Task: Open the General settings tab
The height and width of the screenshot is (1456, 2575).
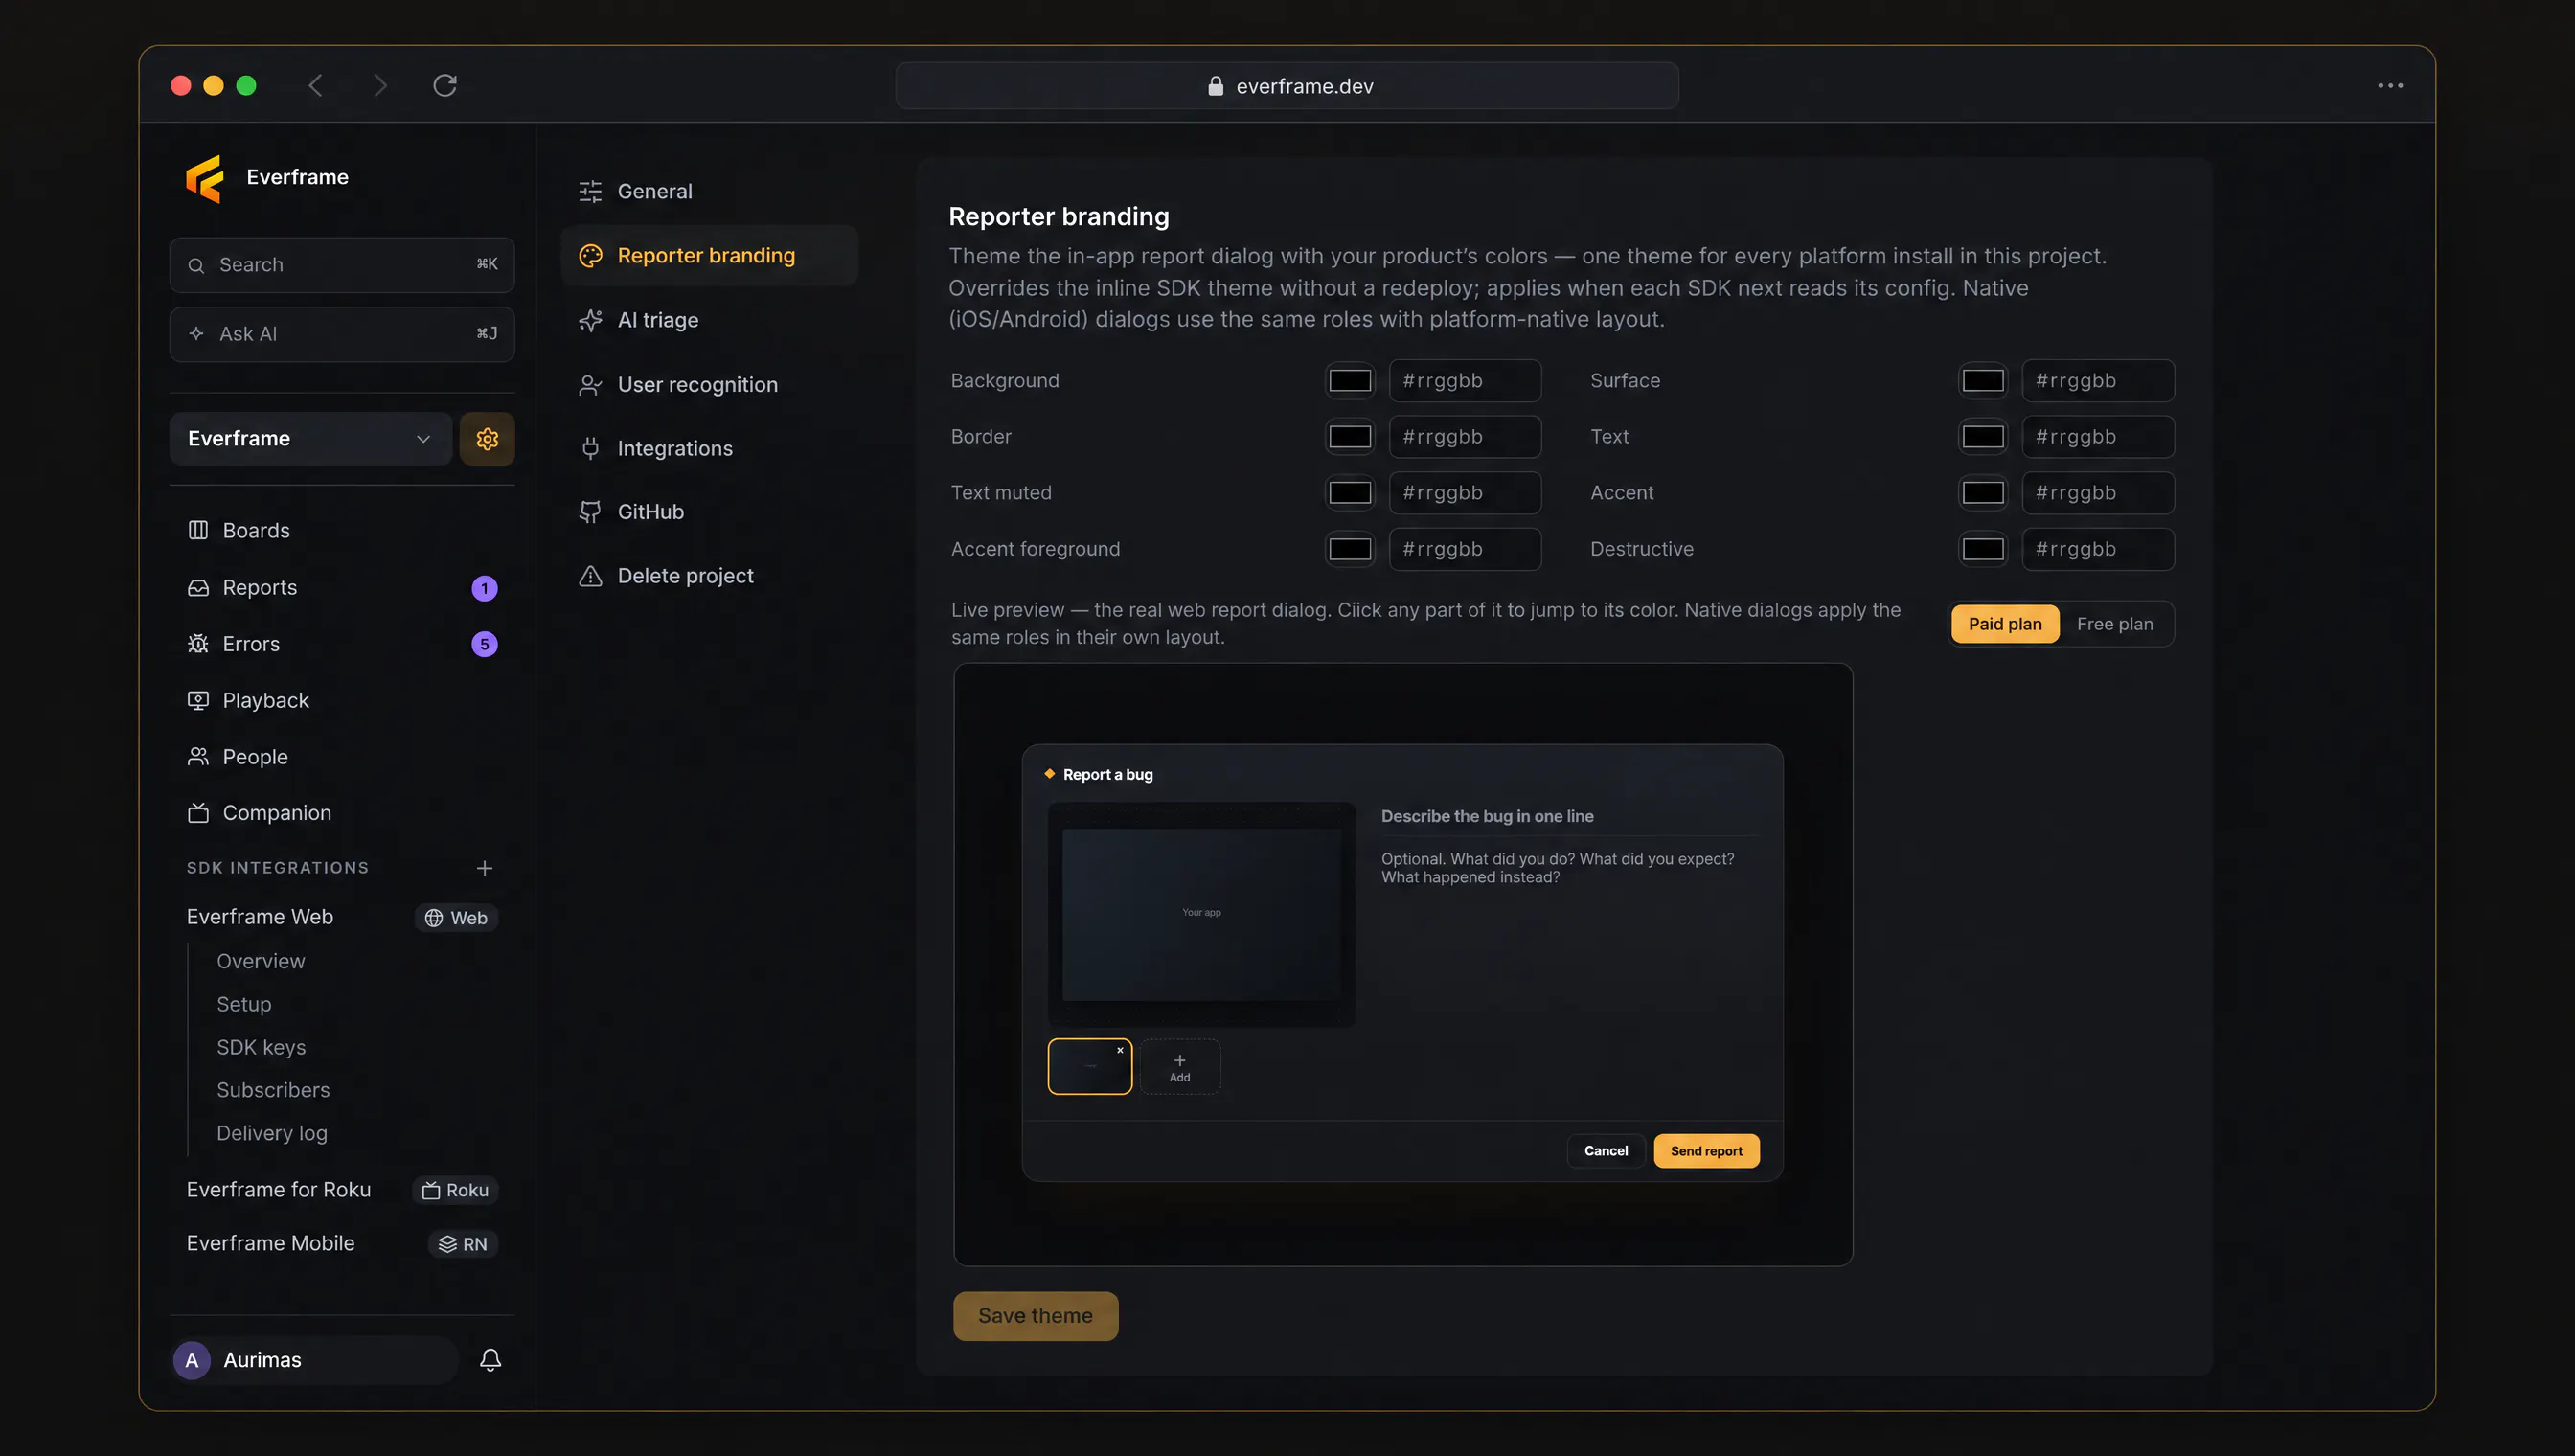Action: coord(709,191)
